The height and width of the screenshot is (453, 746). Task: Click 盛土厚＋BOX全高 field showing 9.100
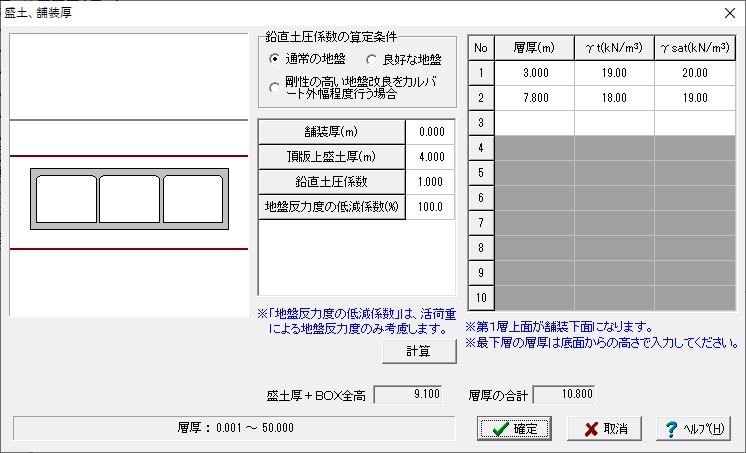coord(408,394)
